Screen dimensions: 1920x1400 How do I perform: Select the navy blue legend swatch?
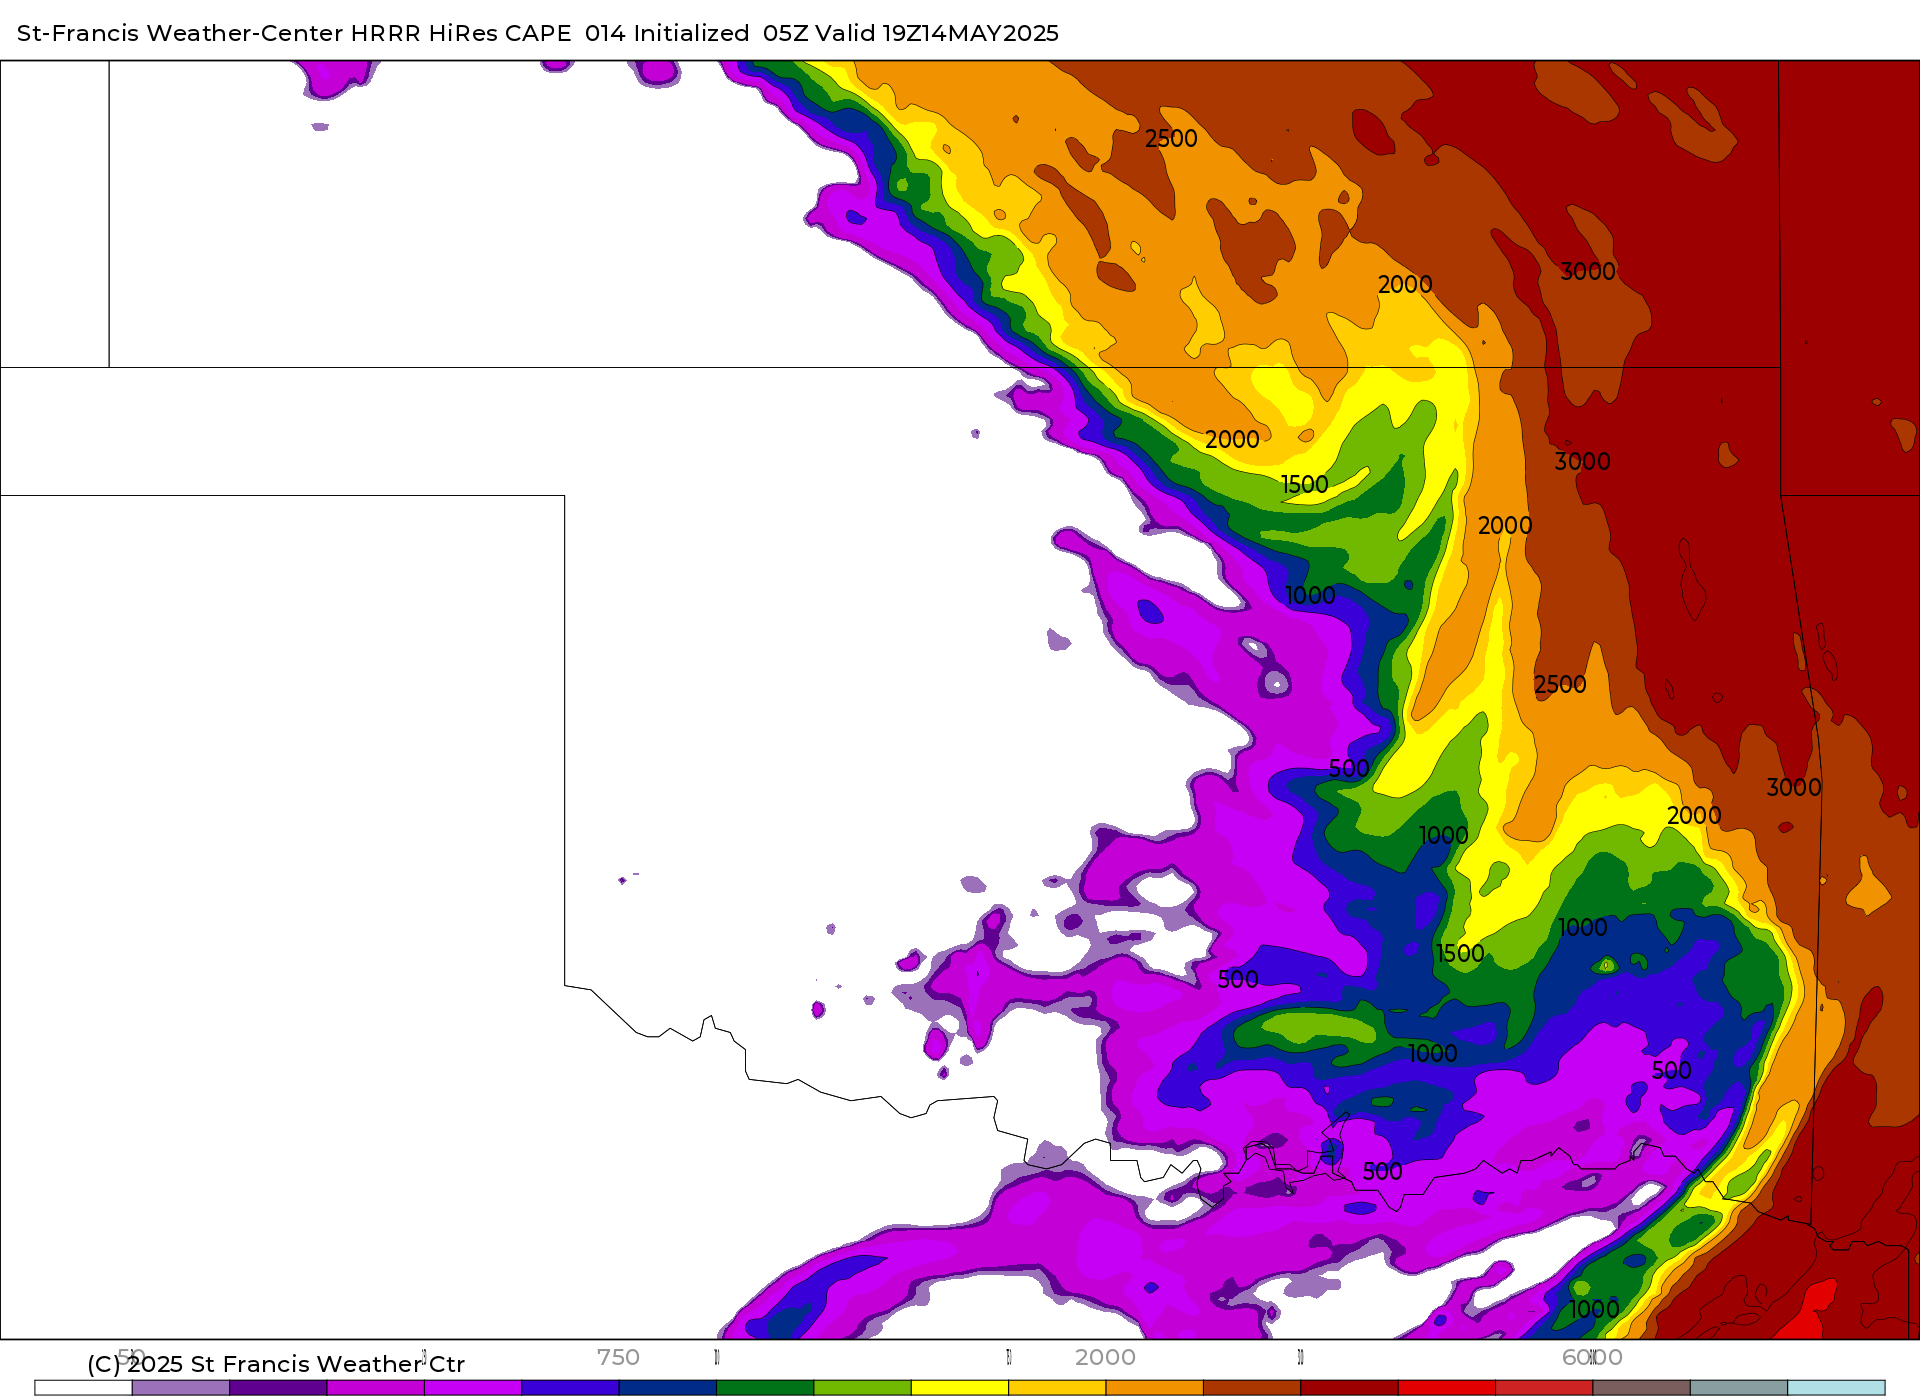tap(668, 1387)
